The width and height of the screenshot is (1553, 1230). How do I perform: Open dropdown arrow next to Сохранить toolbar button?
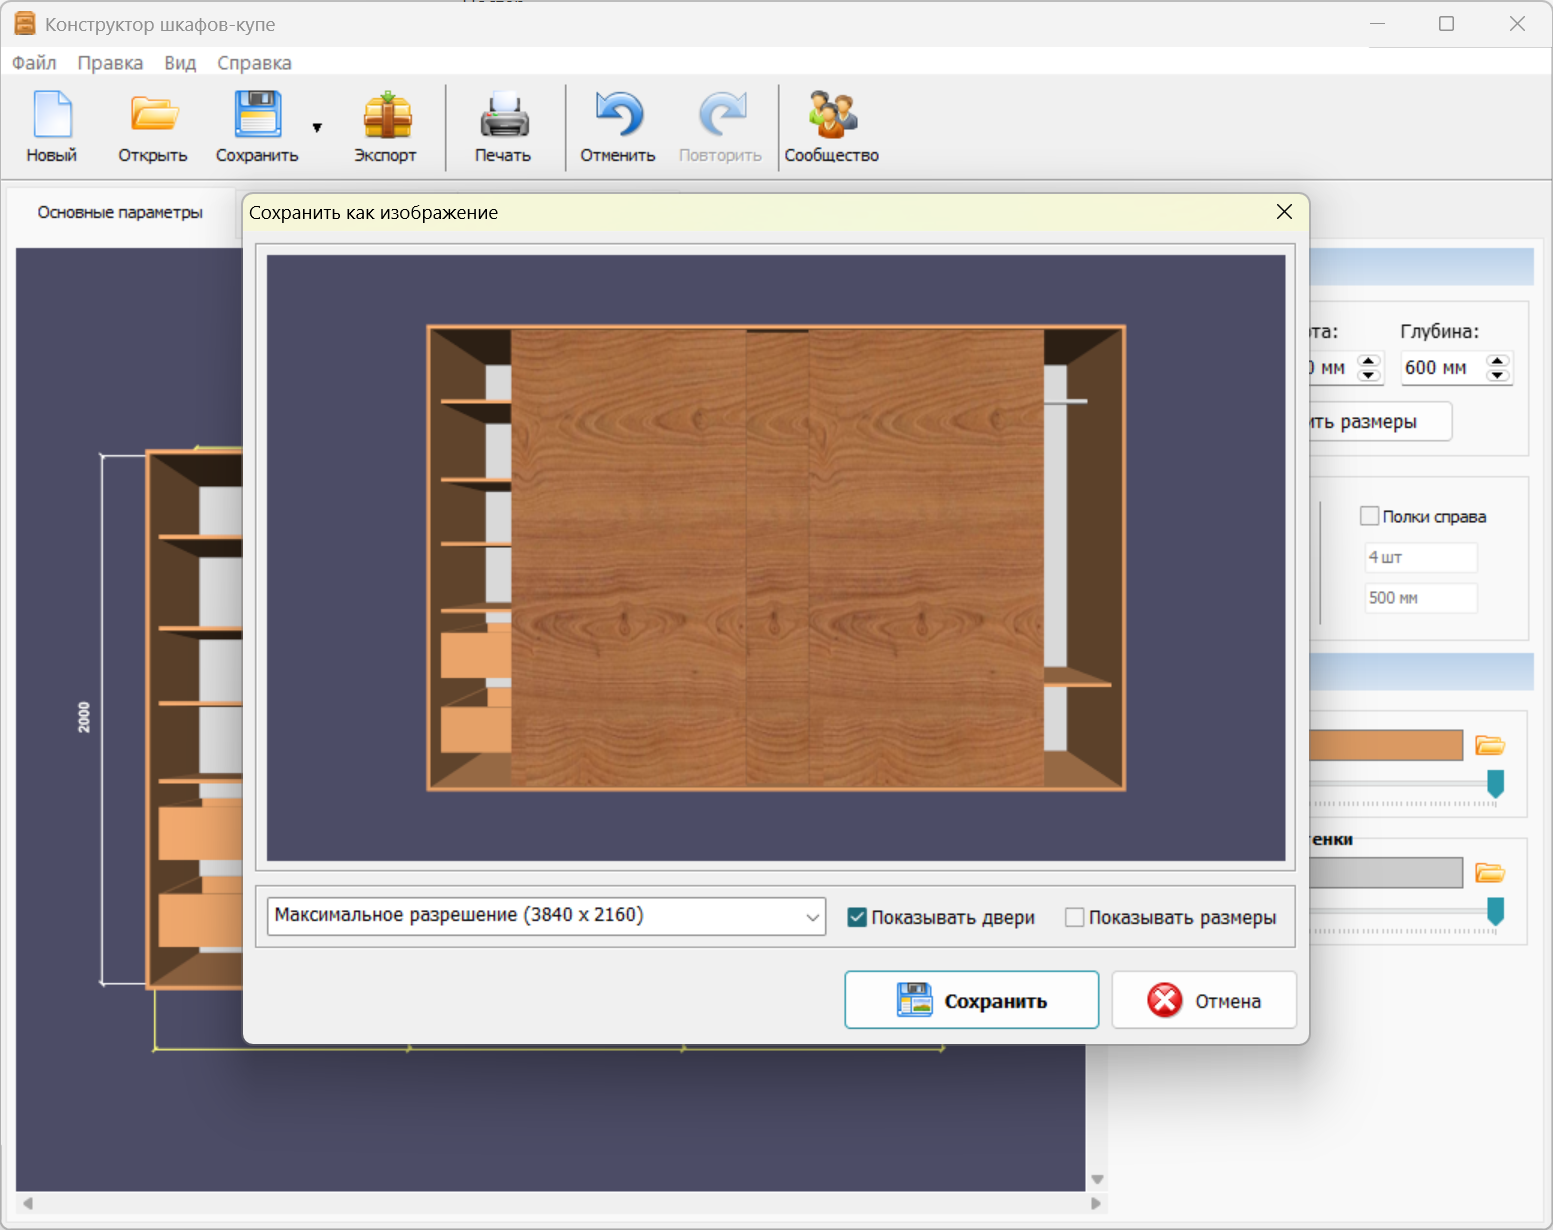coord(317,128)
